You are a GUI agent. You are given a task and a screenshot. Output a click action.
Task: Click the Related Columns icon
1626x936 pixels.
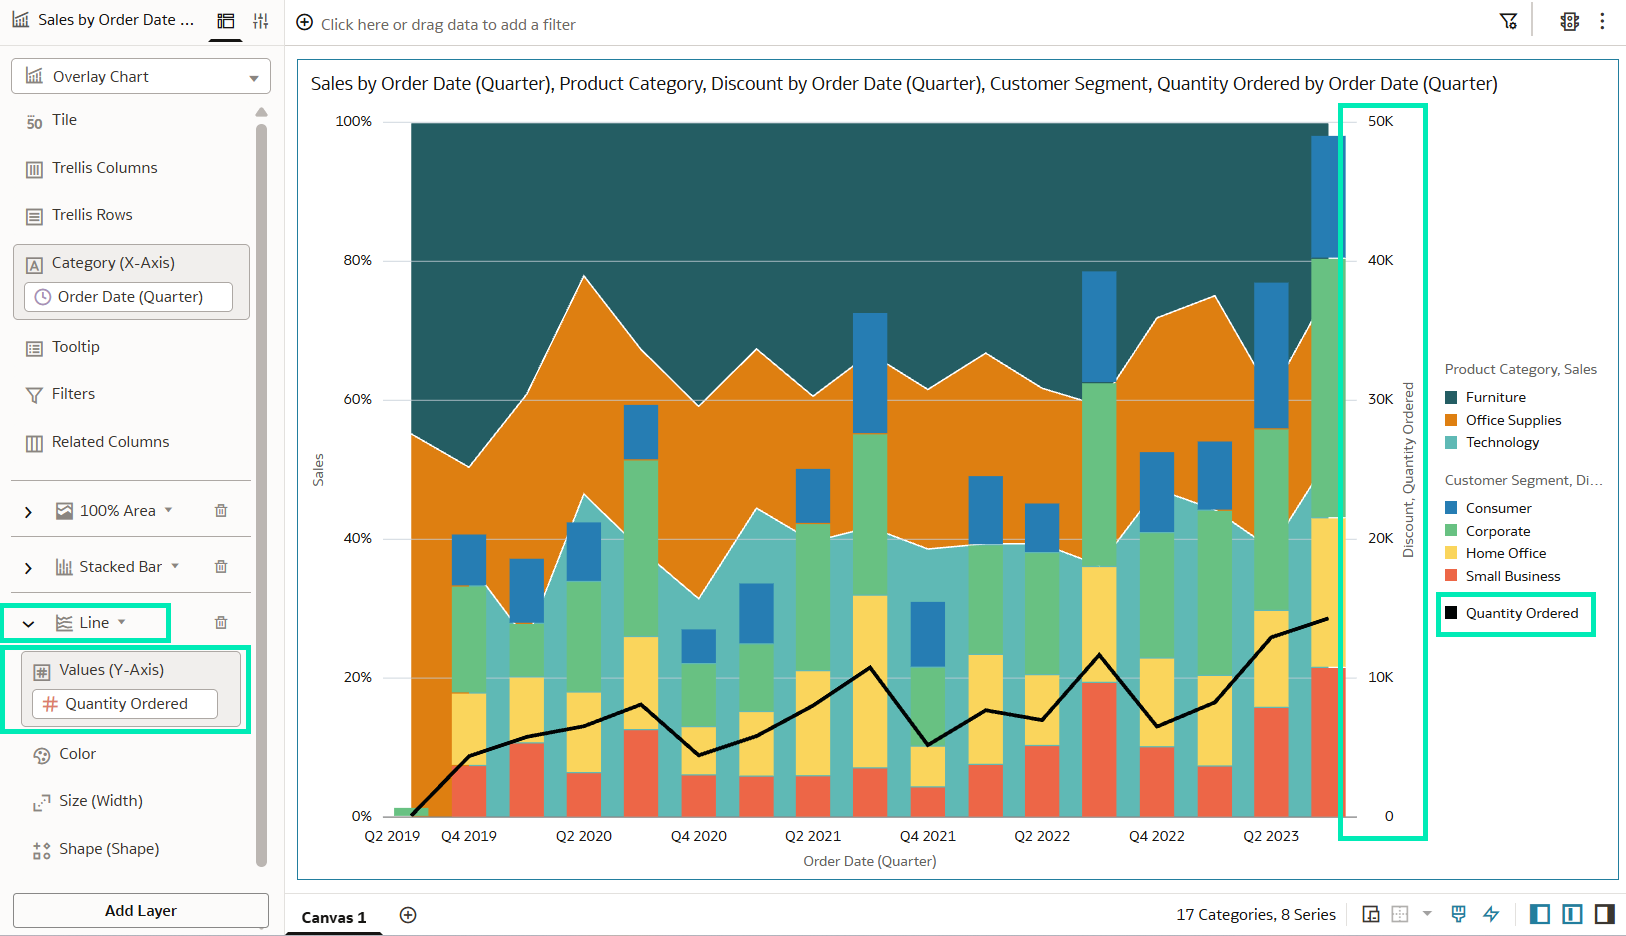tap(35, 443)
